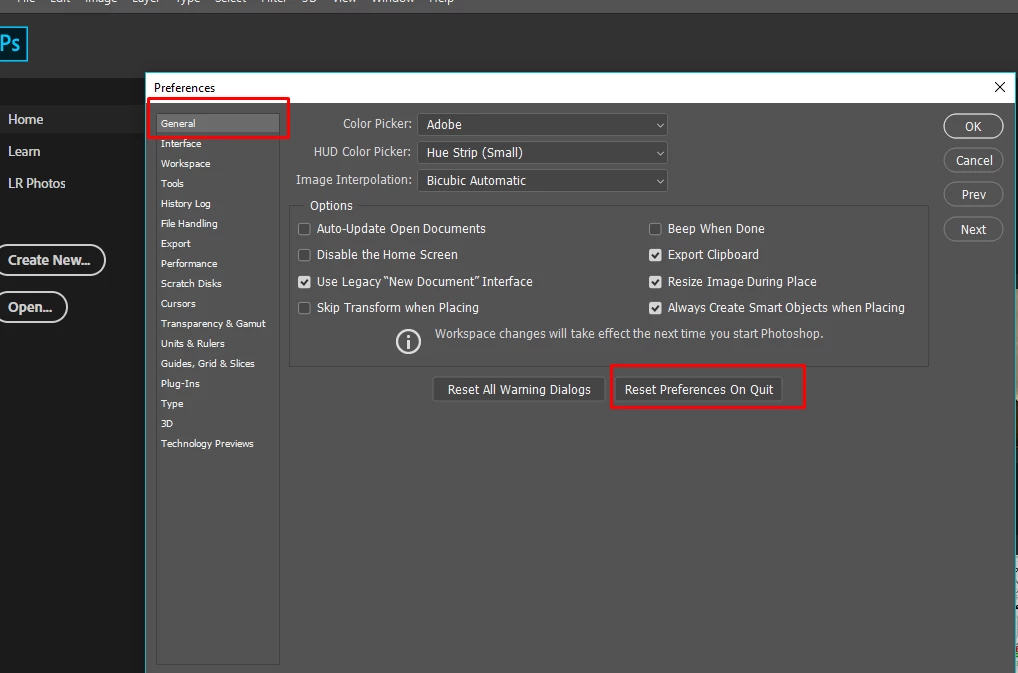Select History Log in the category list

(x=186, y=204)
